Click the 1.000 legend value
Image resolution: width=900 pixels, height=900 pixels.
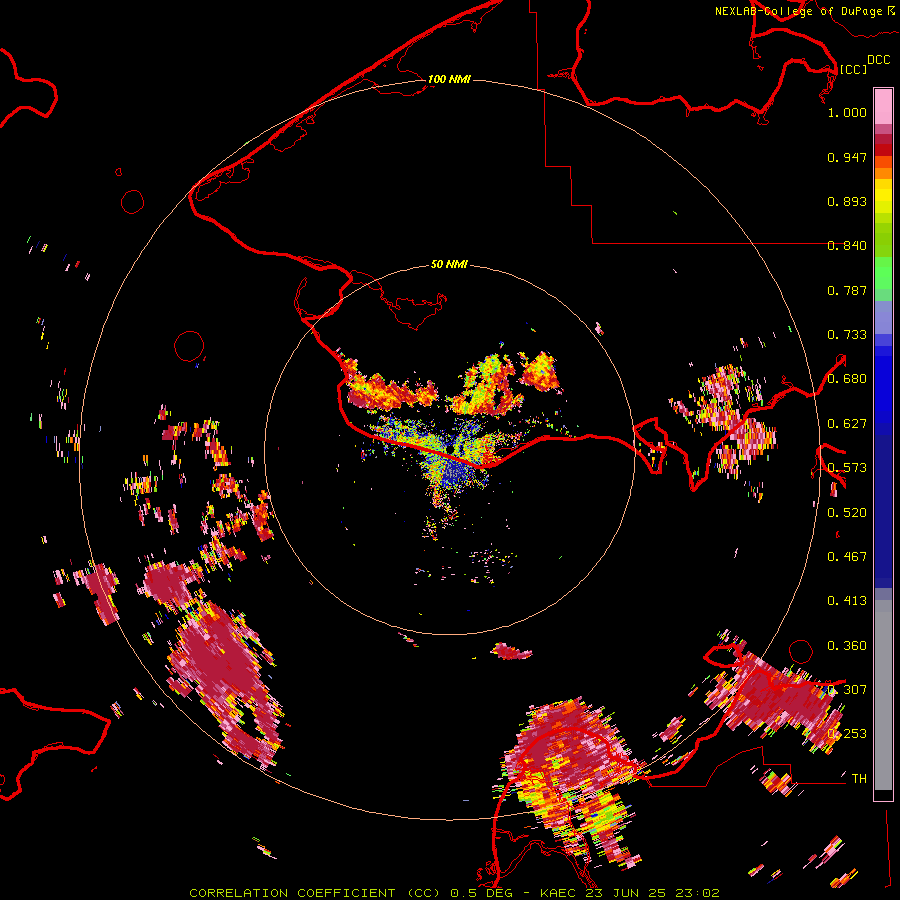pos(847,112)
